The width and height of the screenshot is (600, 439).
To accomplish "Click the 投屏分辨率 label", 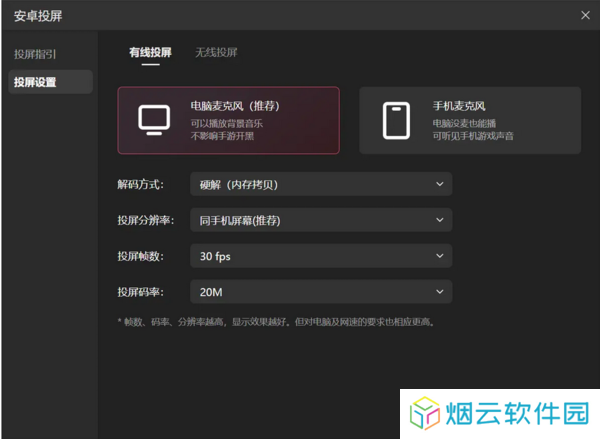I will (146, 220).
